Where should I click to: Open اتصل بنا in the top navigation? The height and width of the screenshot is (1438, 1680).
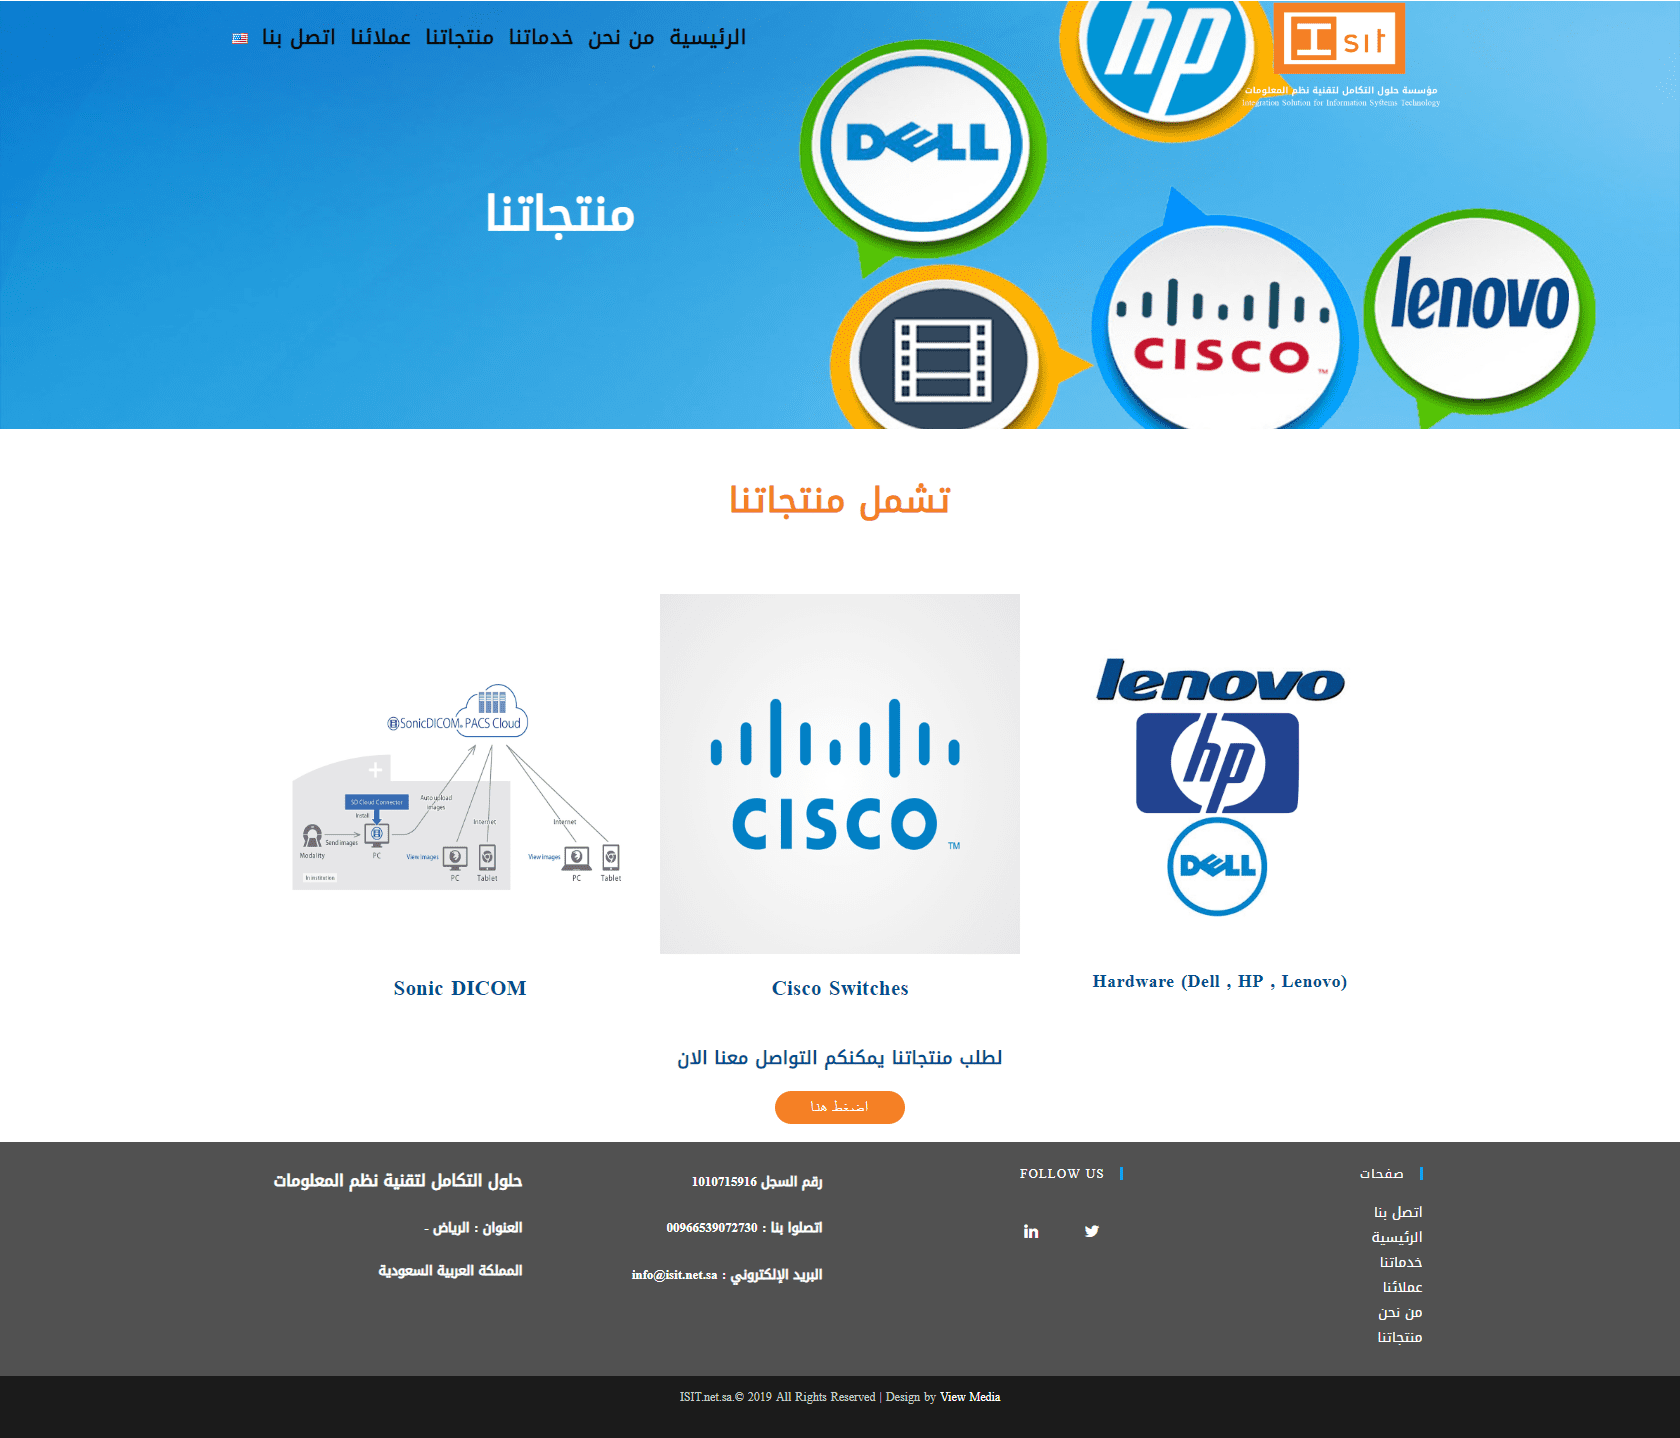[x=299, y=37]
